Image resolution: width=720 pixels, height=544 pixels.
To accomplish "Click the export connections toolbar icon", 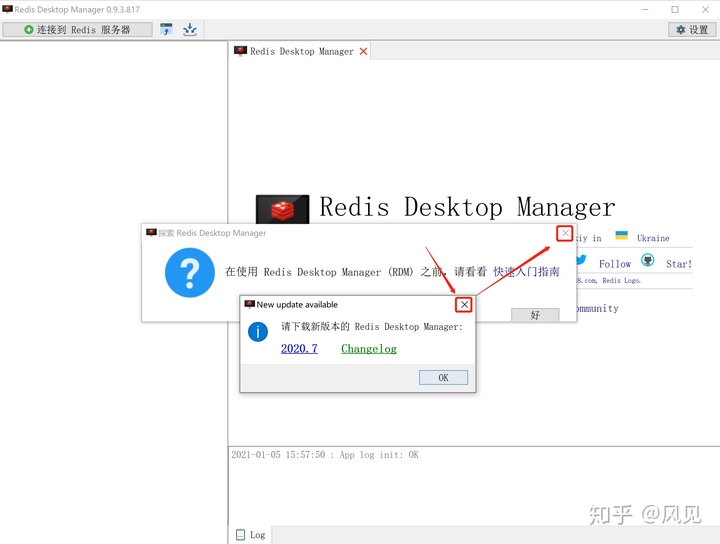I will pos(190,29).
